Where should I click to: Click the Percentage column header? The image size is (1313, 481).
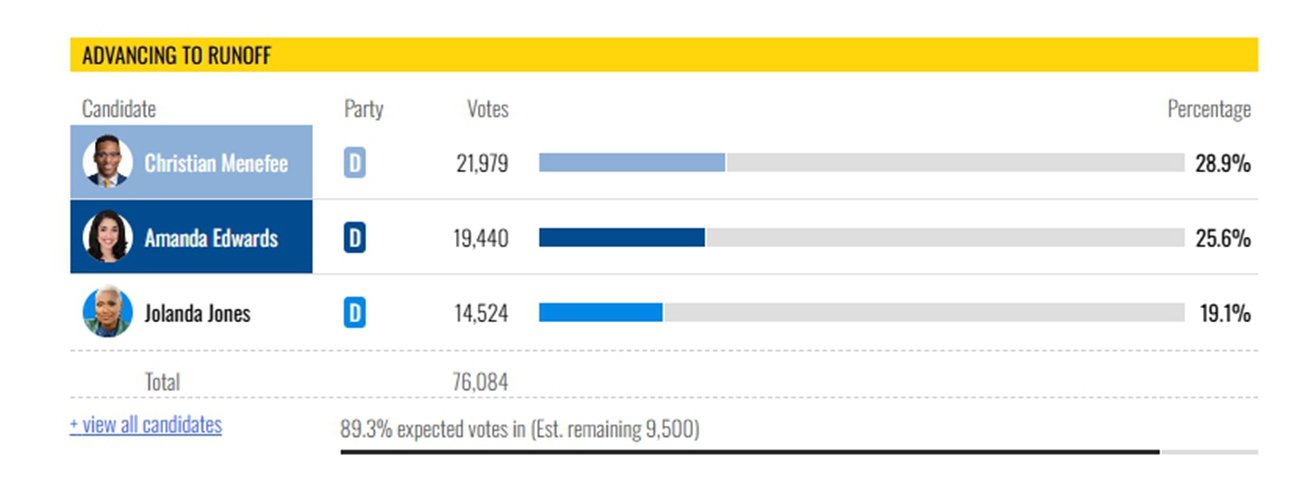(1208, 109)
